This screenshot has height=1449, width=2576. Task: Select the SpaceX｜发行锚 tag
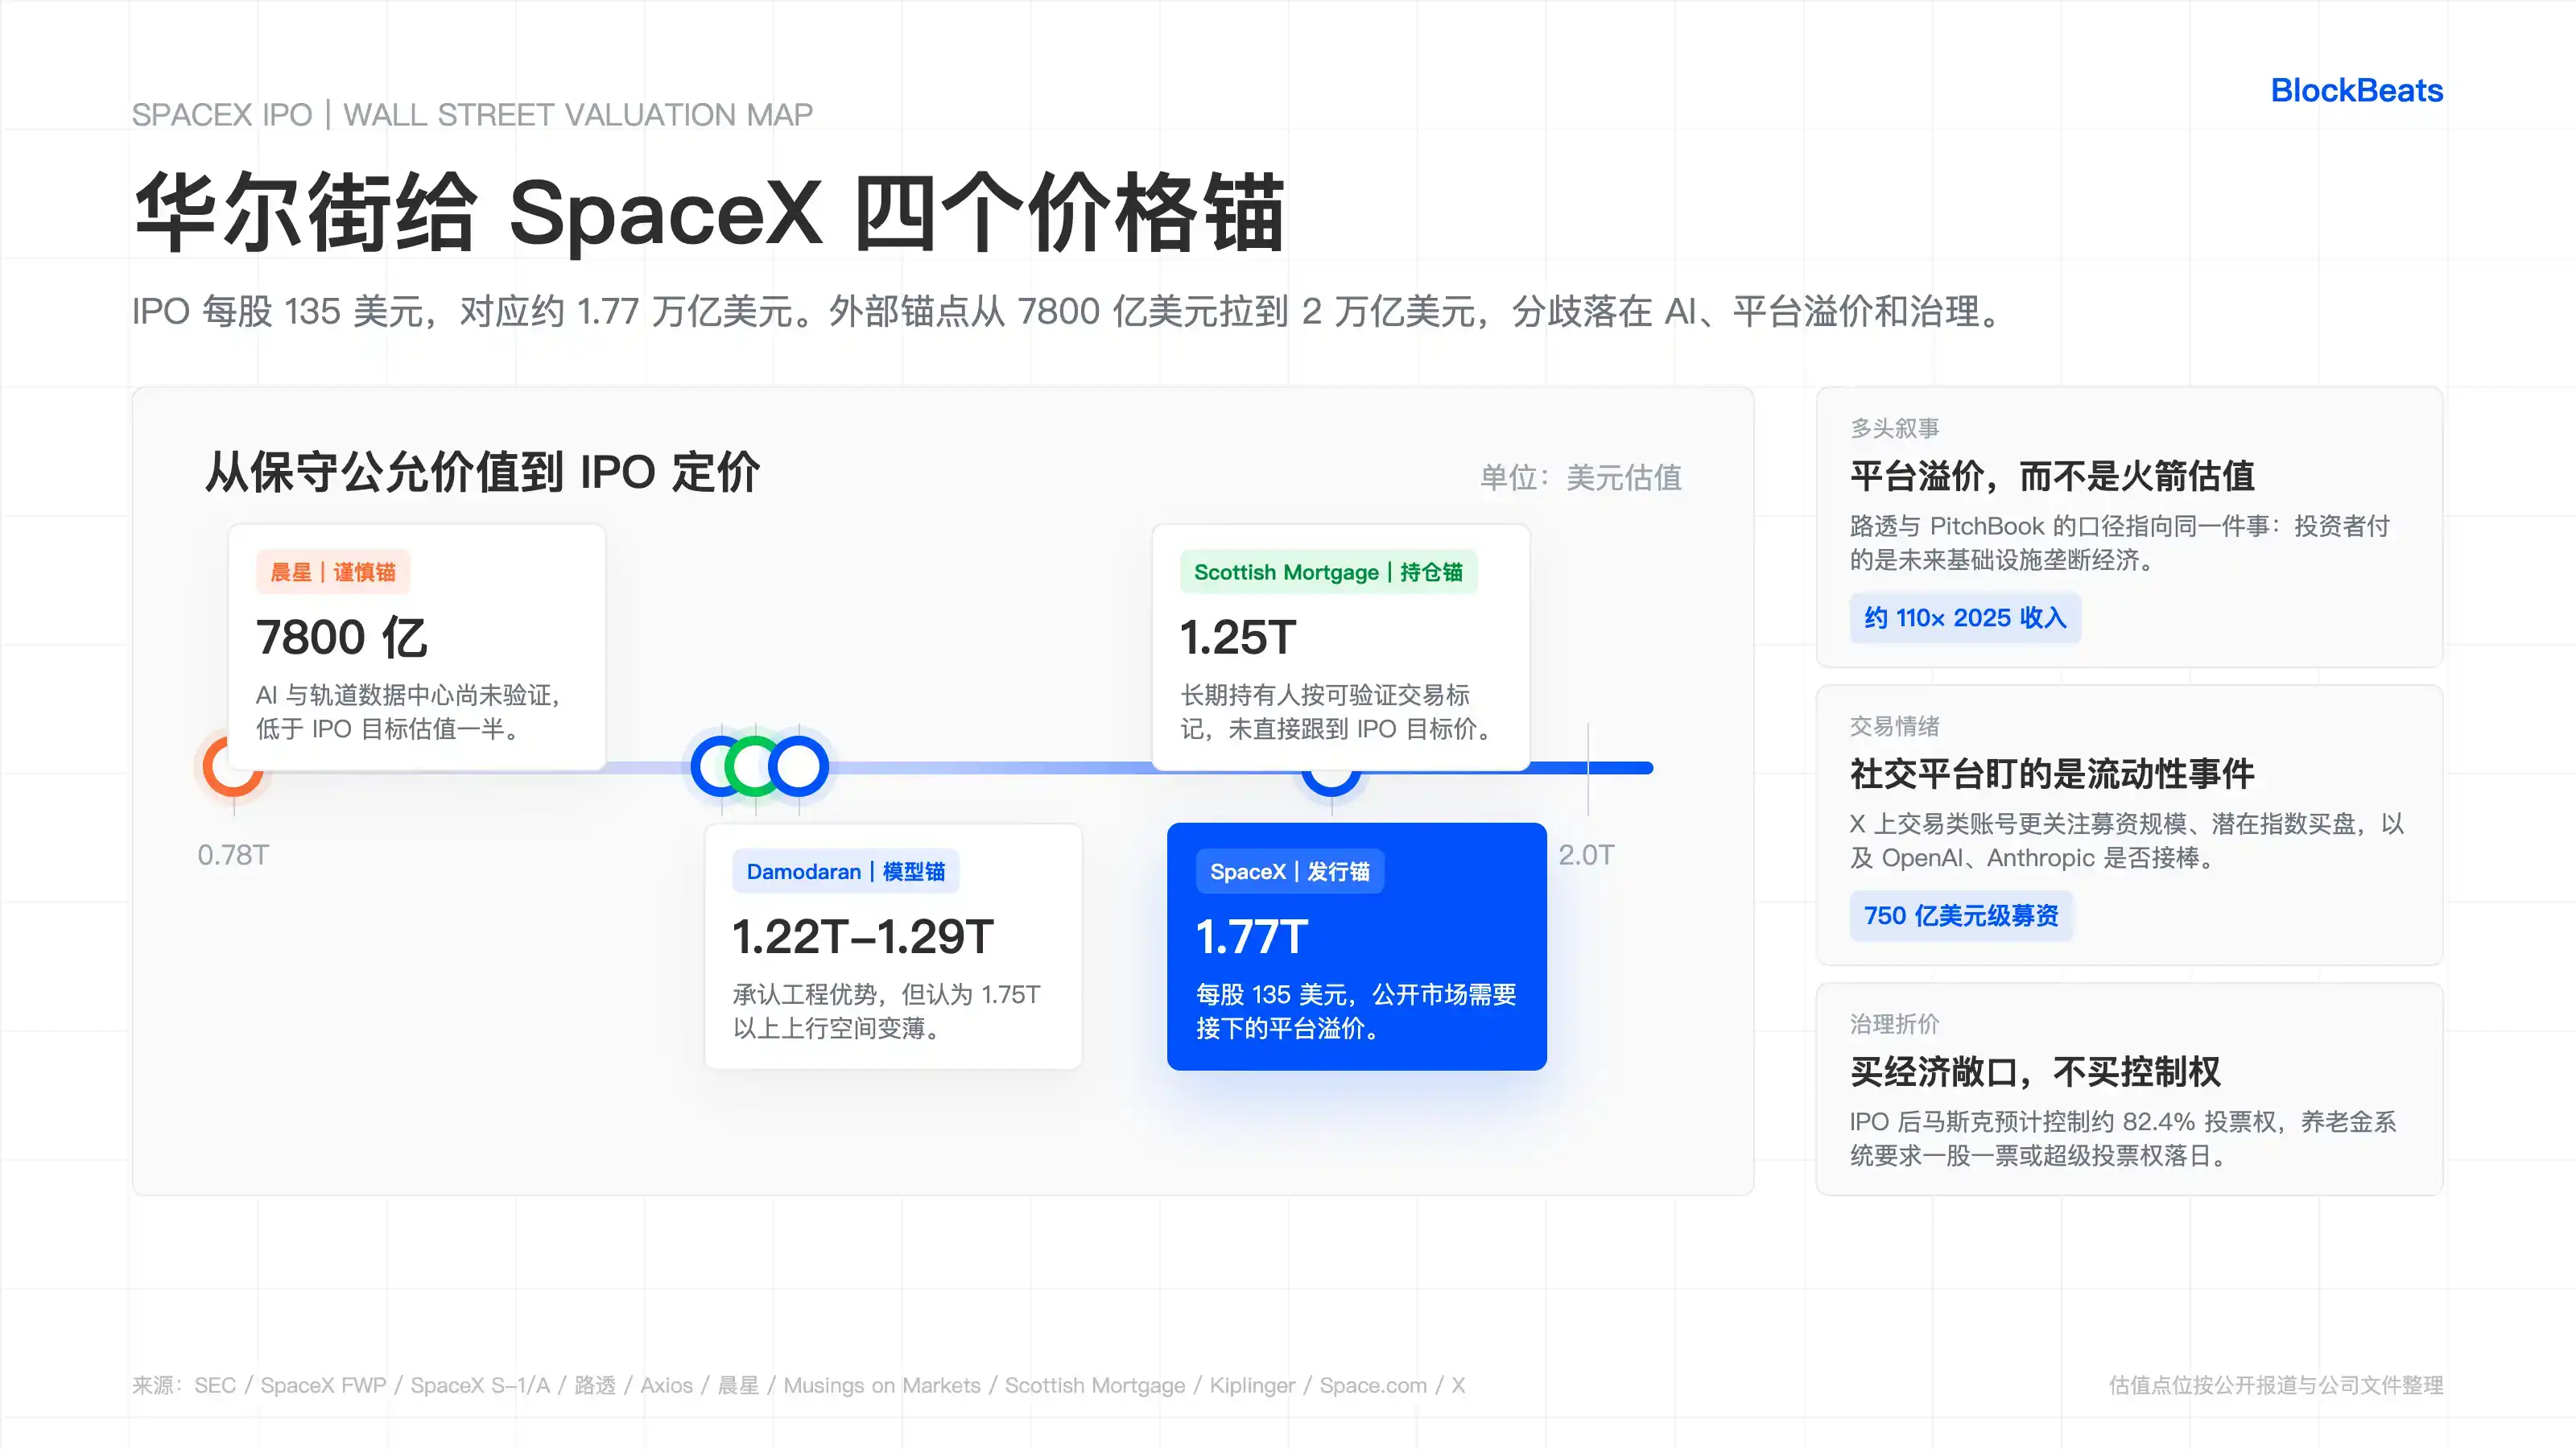coord(1290,871)
